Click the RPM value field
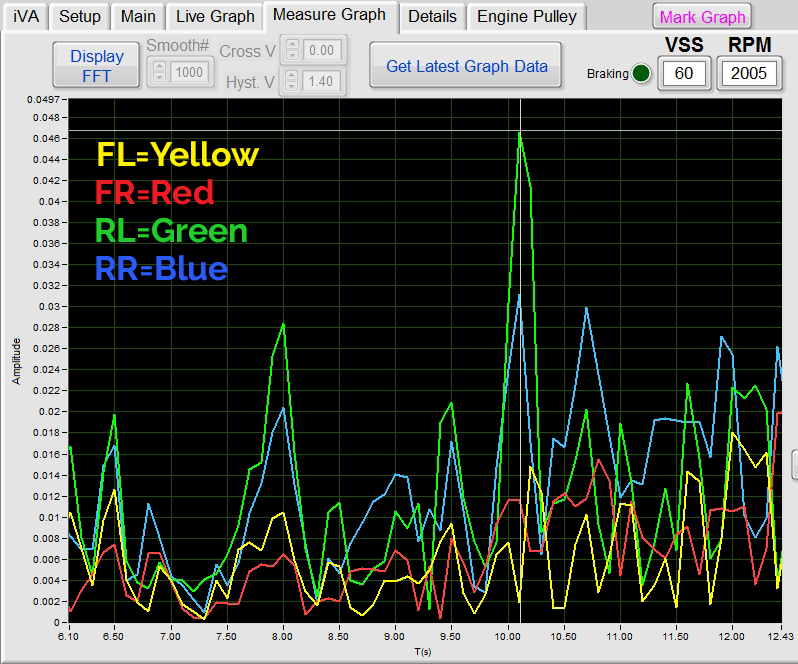Image resolution: width=798 pixels, height=664 pixels. click(749, 73)
